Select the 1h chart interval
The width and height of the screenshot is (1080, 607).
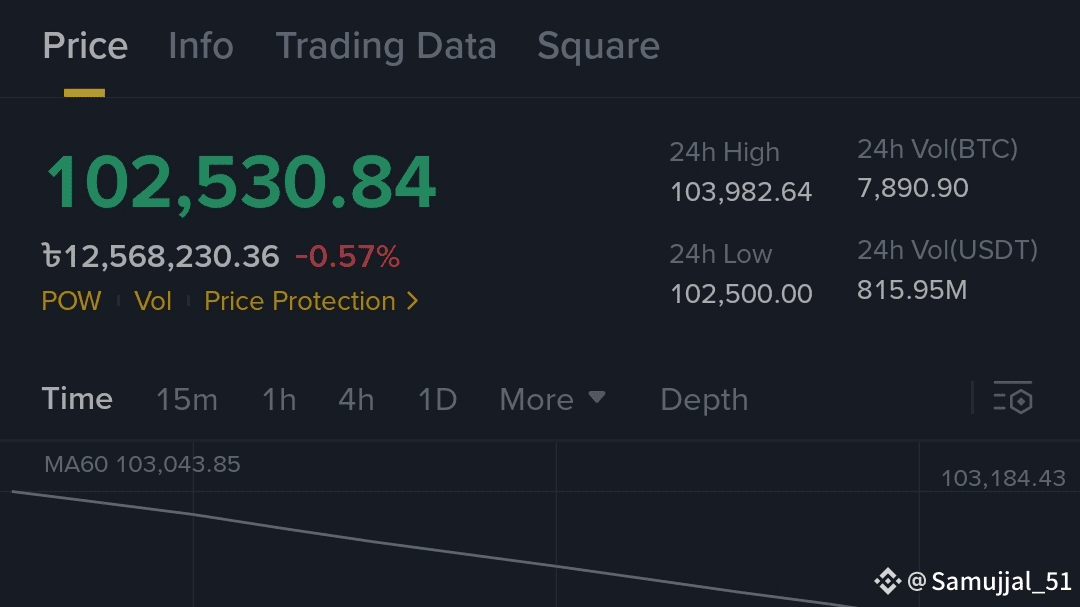click(279, 400)
